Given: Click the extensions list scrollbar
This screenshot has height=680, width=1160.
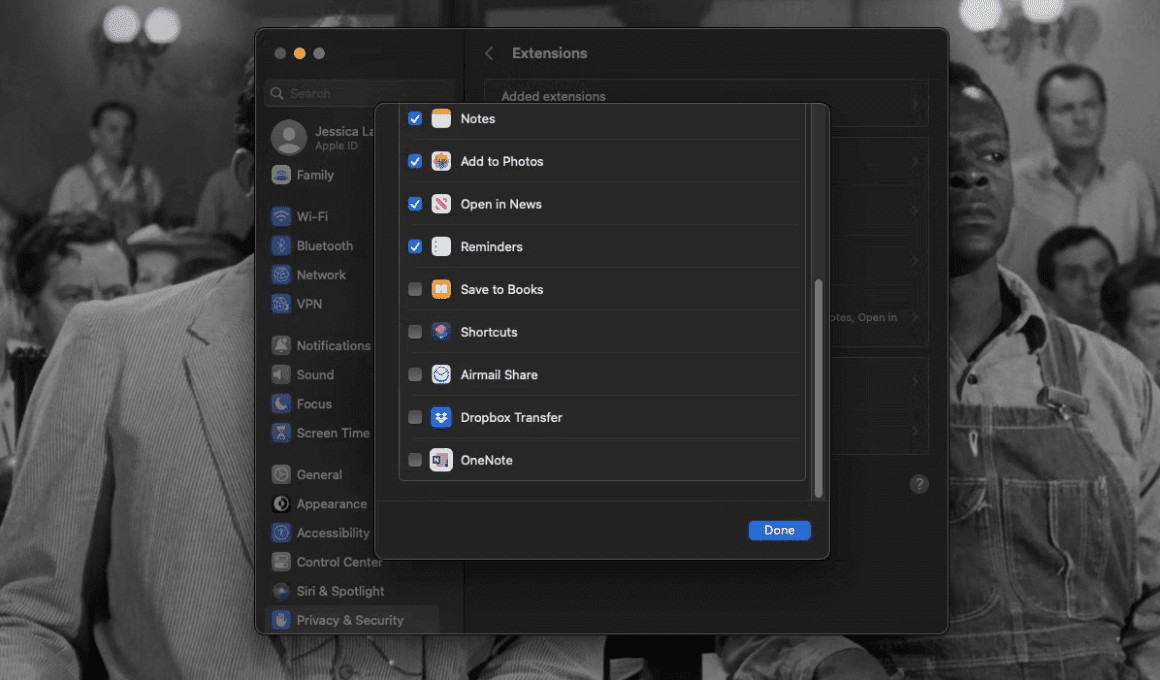Looking at the screenshot, I should coord(818,388).
